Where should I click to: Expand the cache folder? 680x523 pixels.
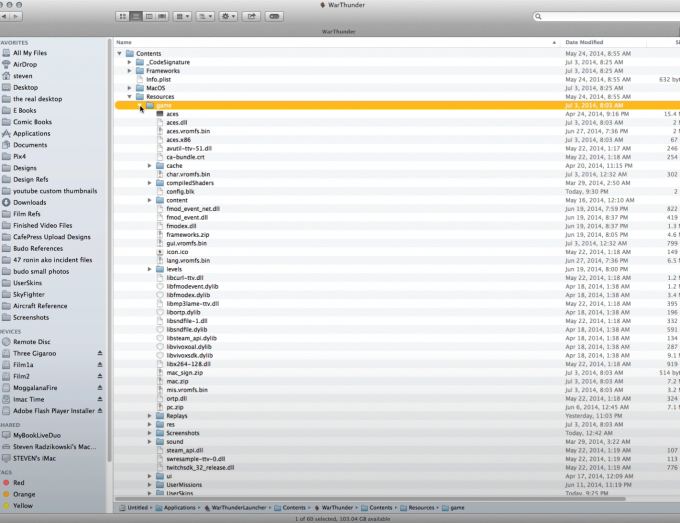(150, 166)
